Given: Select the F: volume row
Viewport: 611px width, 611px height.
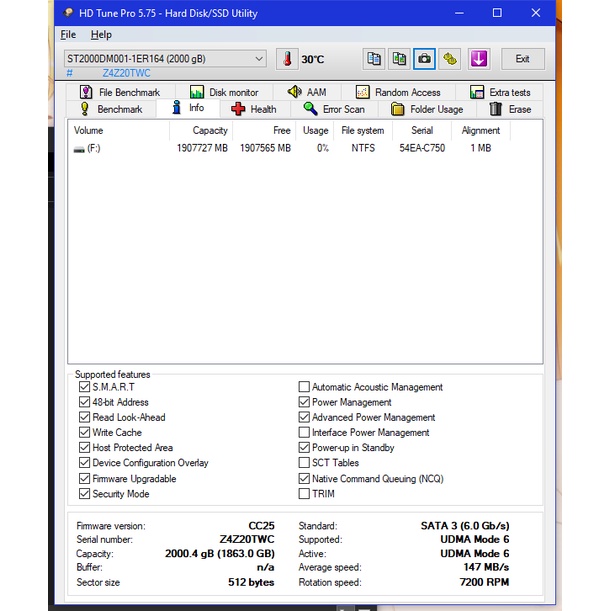Looking at the screenshot, I should (88, 148).
